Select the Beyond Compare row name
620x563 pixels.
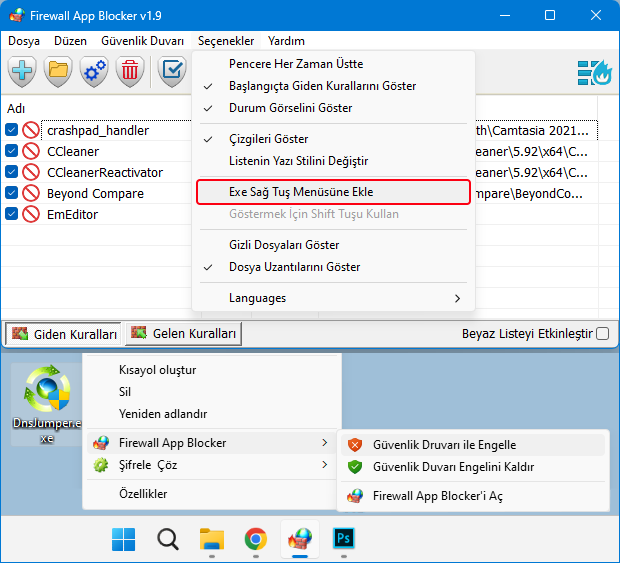(95, 193)
